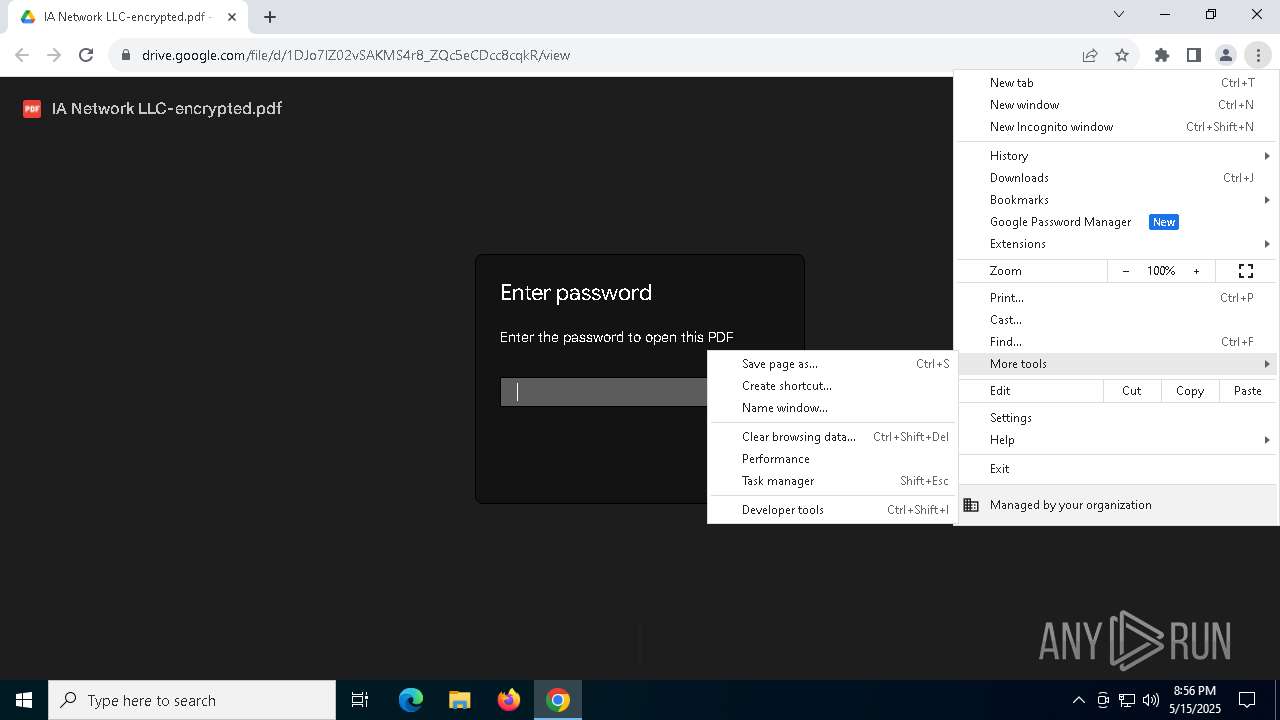Click the Chrome forward arrow

pos(54,55)
